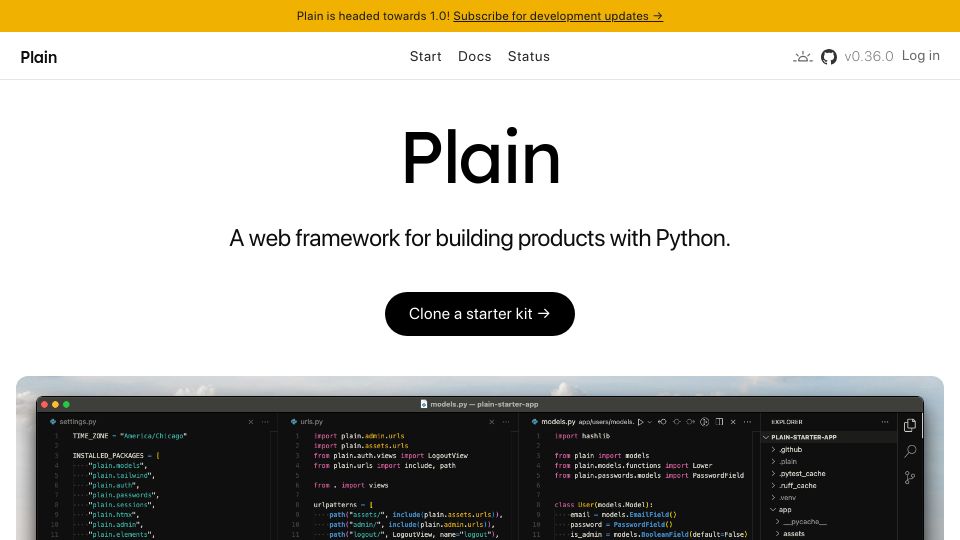Open the GitHub repository icon
Image resolution: width=960 pixels, height=540 pixels.
coord(829,57)
